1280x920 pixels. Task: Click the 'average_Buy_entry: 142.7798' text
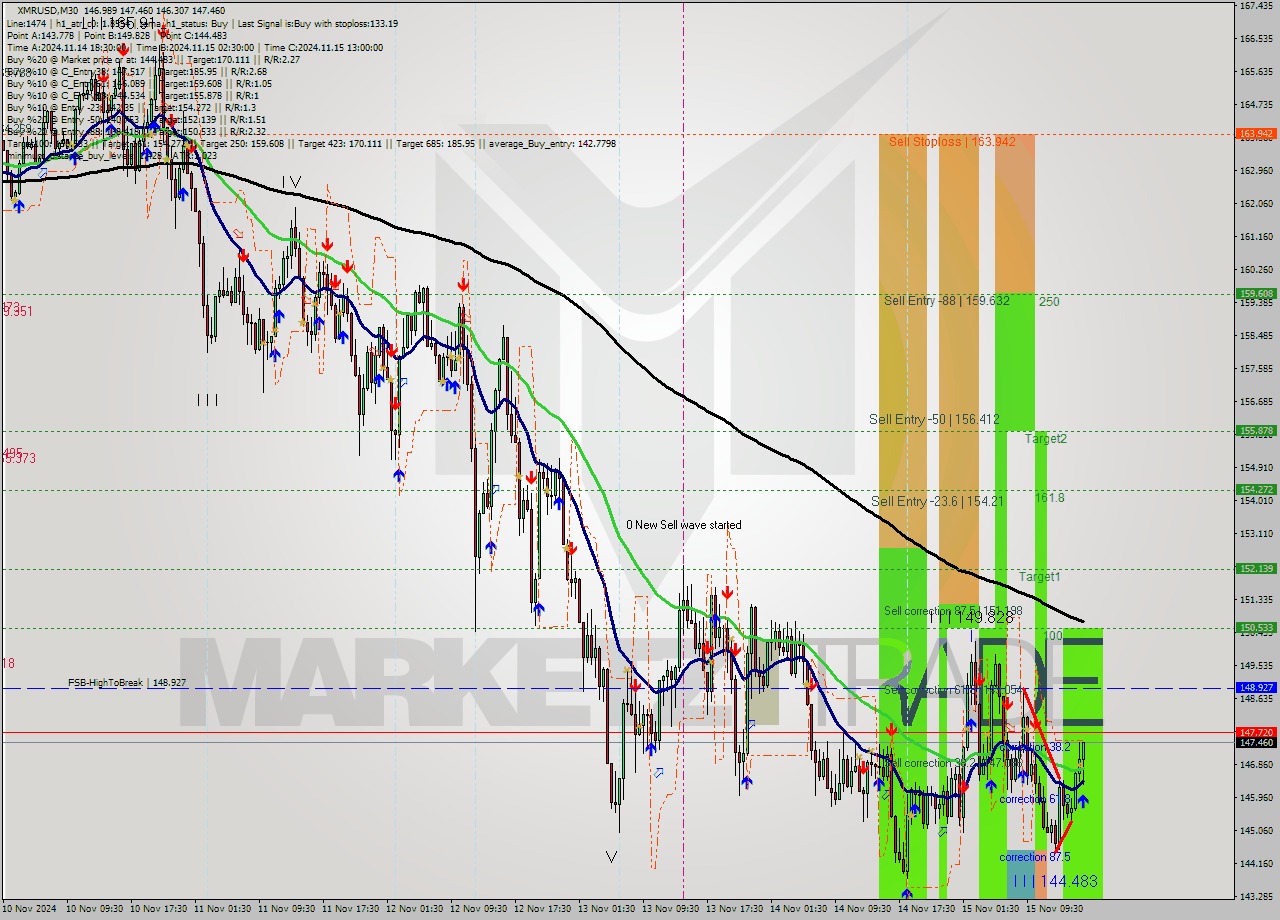[x=552, y=144]
